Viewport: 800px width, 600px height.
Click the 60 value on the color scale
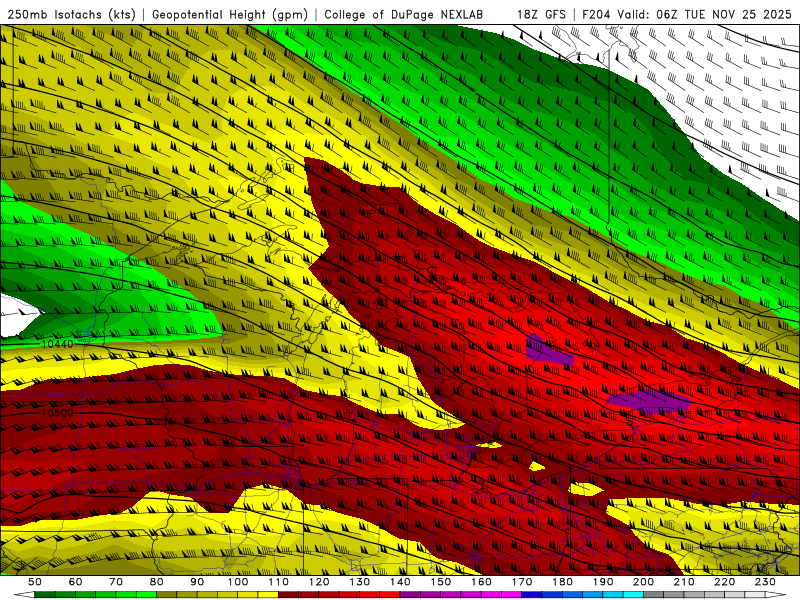click(75, 582)
